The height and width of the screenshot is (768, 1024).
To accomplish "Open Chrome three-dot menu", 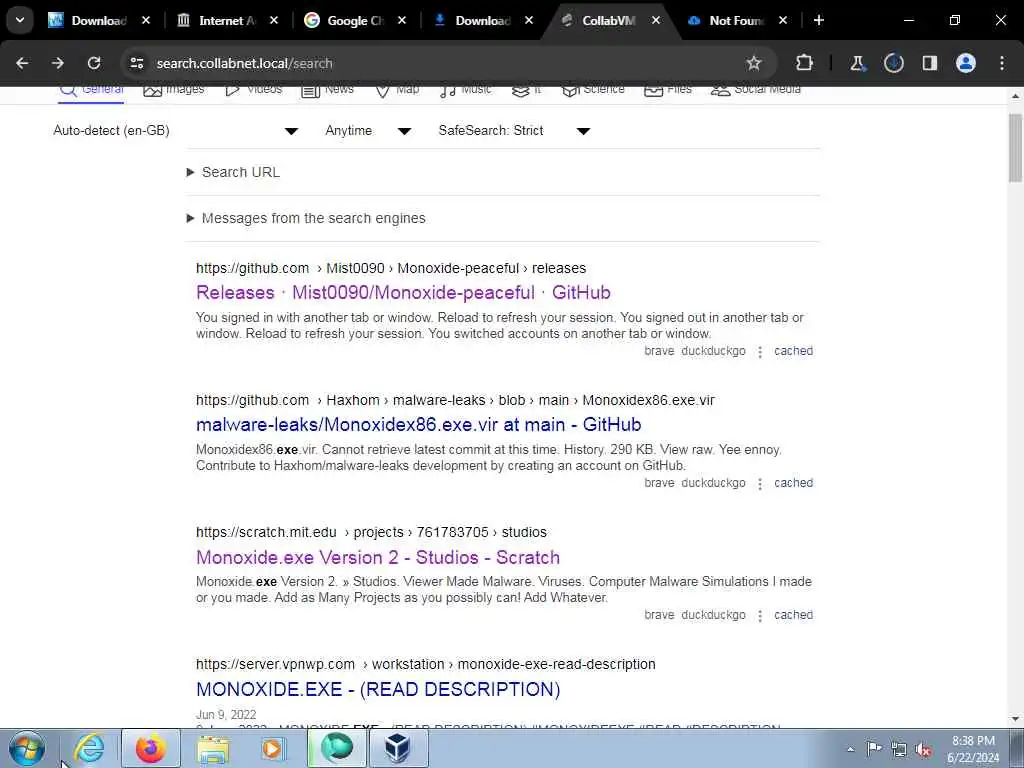I will [x=1002, y=63].
